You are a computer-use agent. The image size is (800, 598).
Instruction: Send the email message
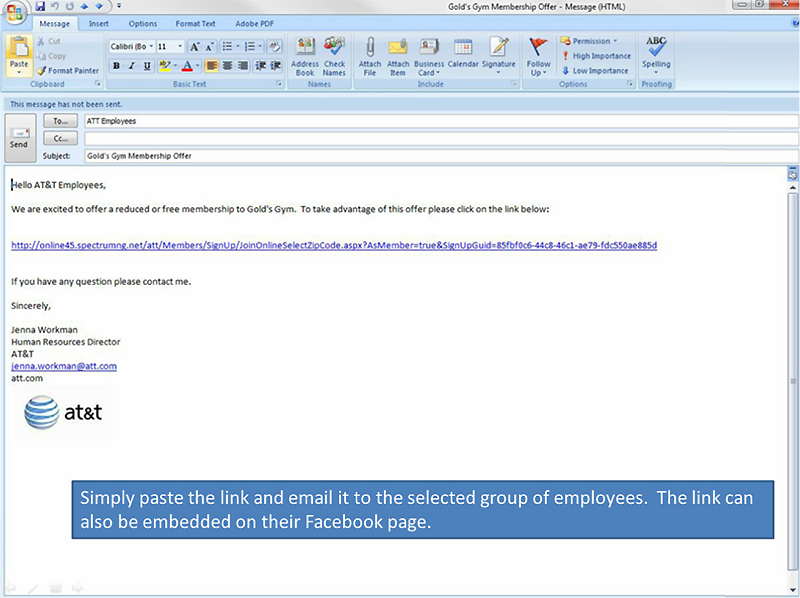(19, 138)
